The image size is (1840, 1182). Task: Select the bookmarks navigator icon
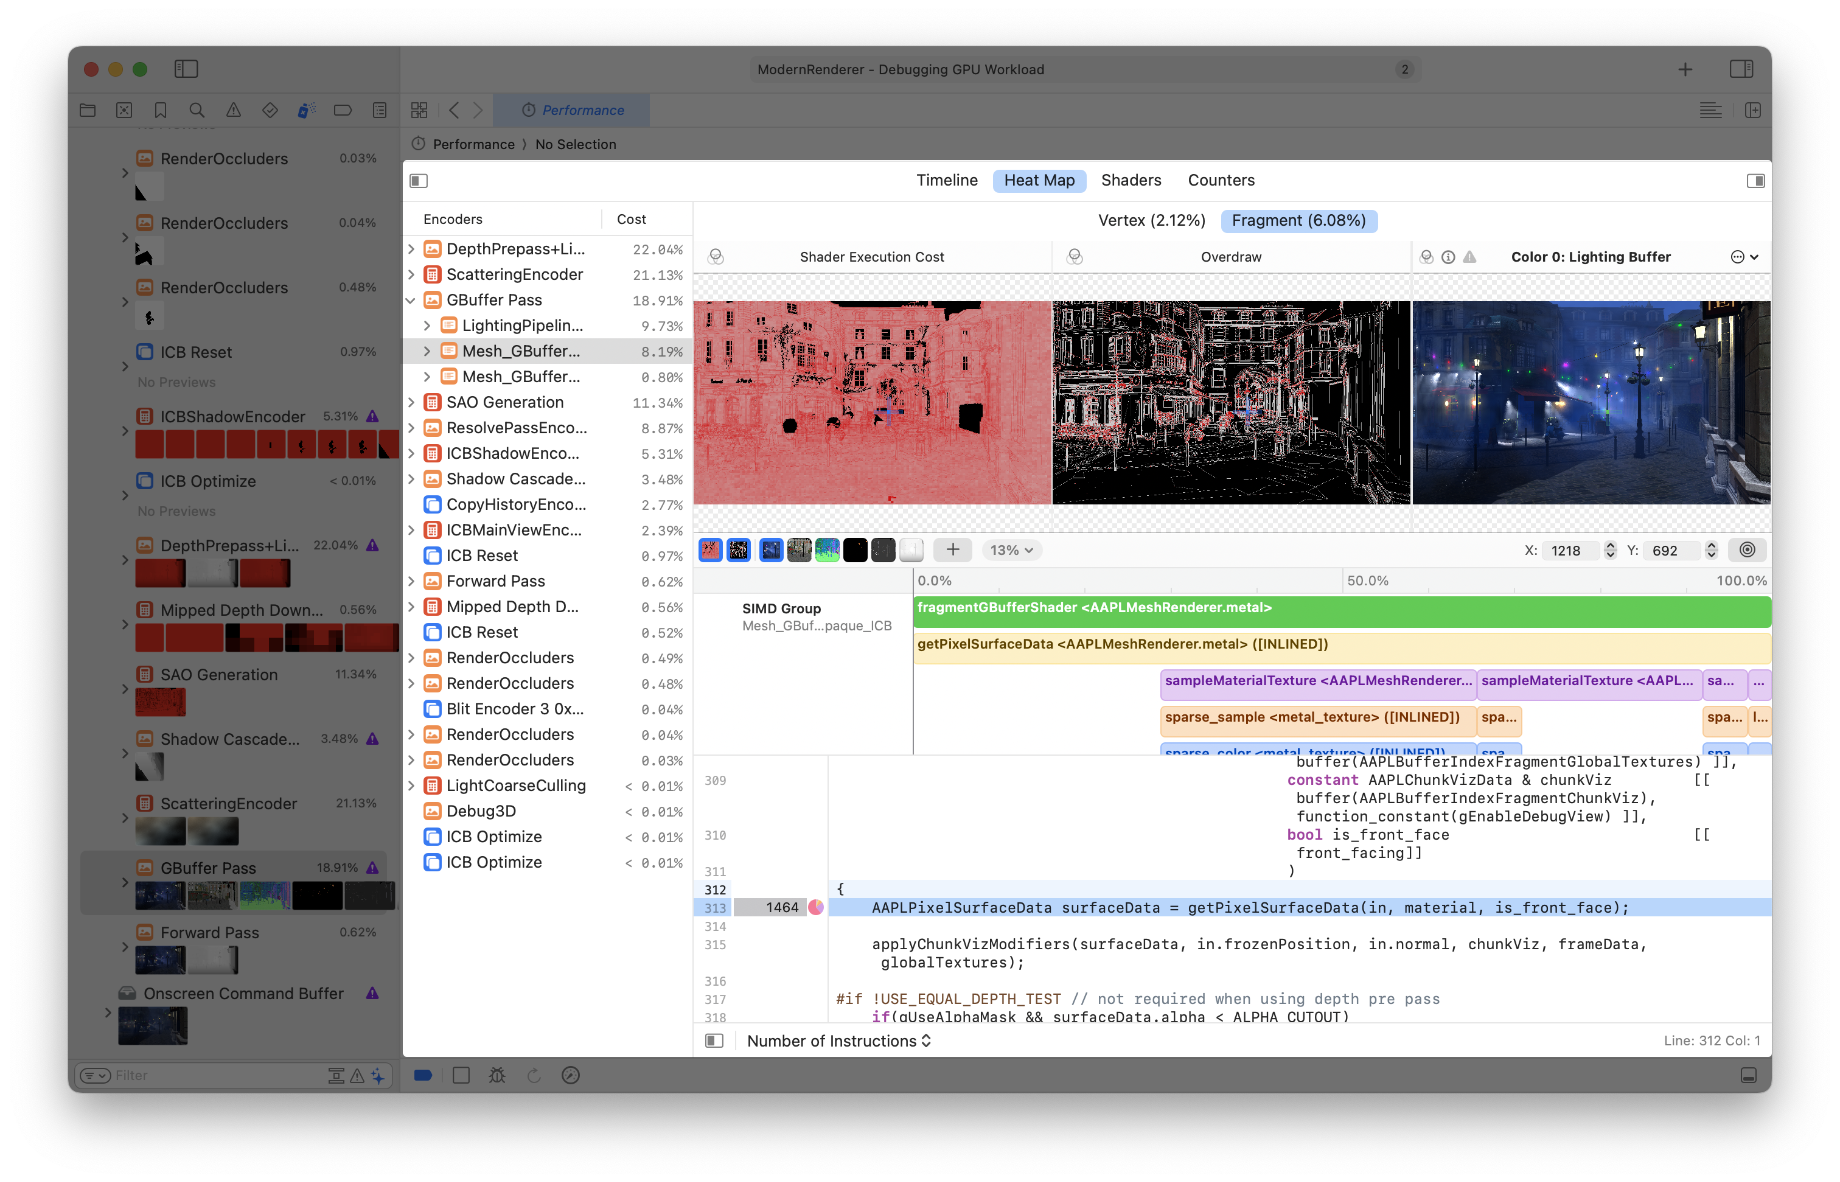161,110
